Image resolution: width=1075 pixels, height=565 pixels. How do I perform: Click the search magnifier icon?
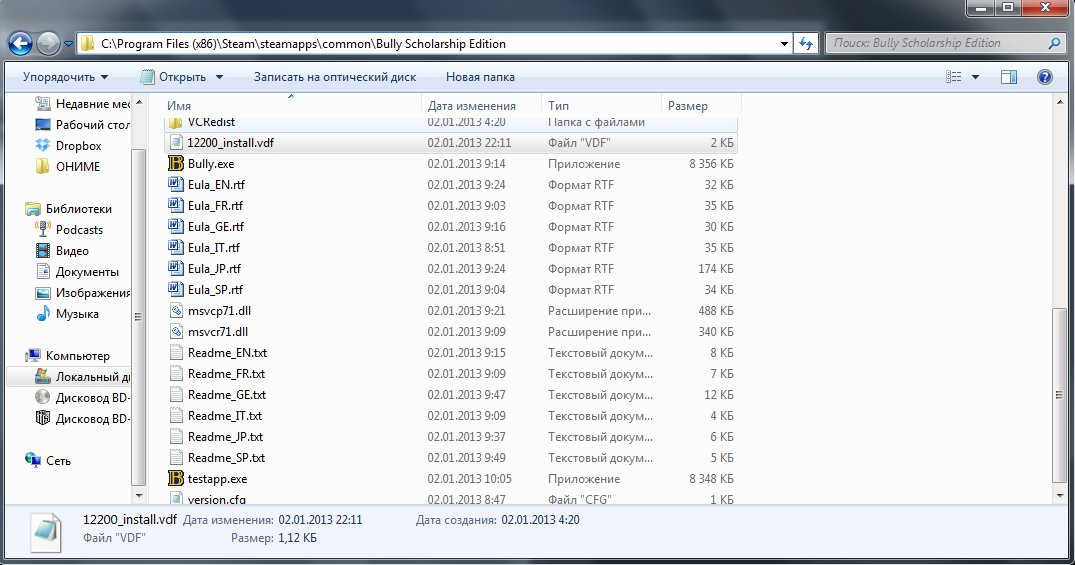click(1054, 43)
